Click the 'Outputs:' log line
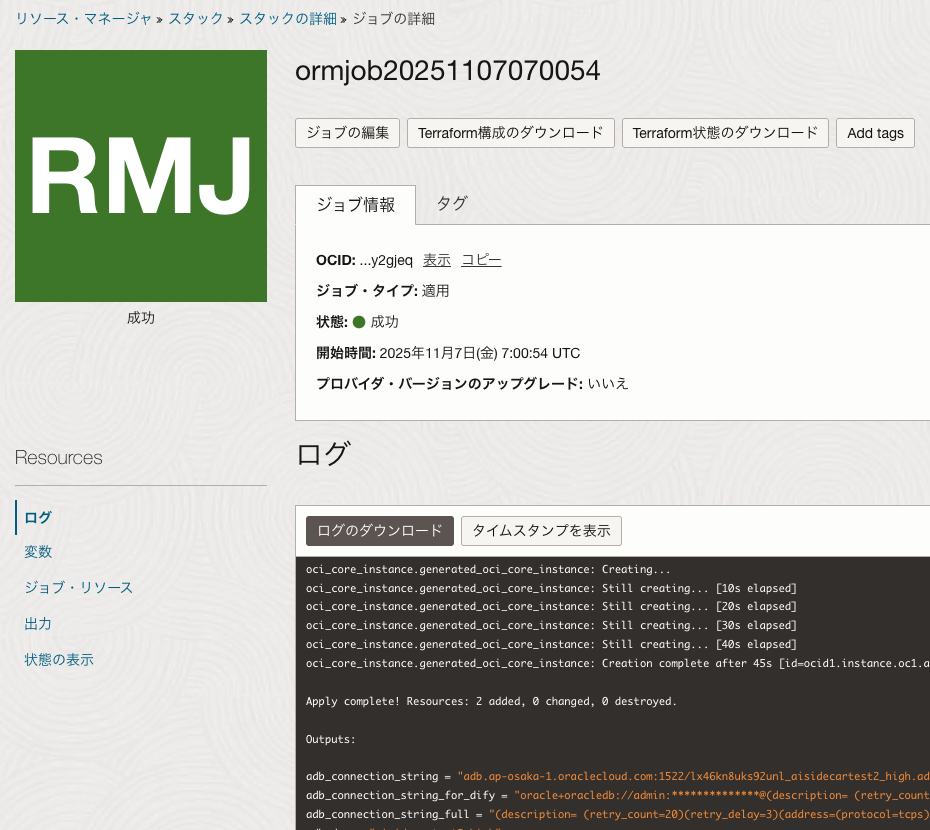This screenshot has width=930, height=830. 330,739
